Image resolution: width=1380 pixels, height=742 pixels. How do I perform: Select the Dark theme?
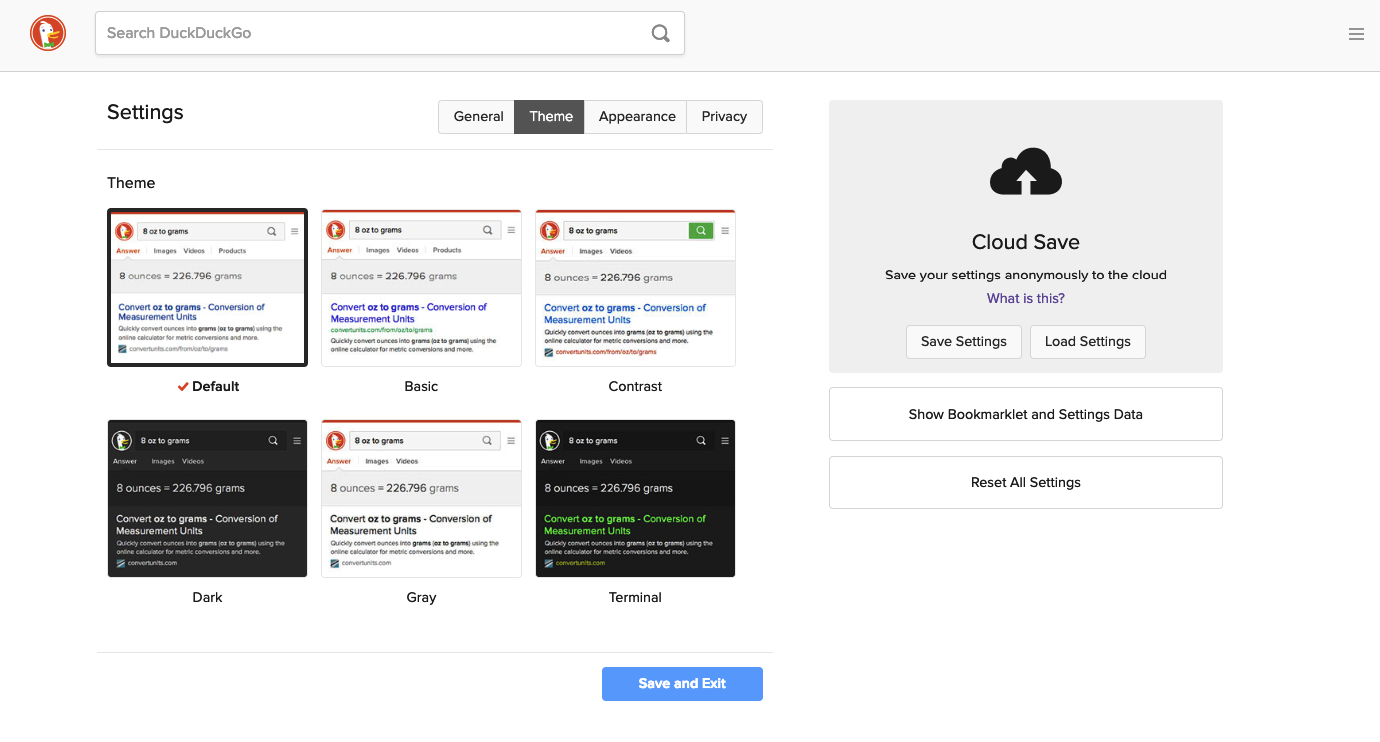pos(207,498)
